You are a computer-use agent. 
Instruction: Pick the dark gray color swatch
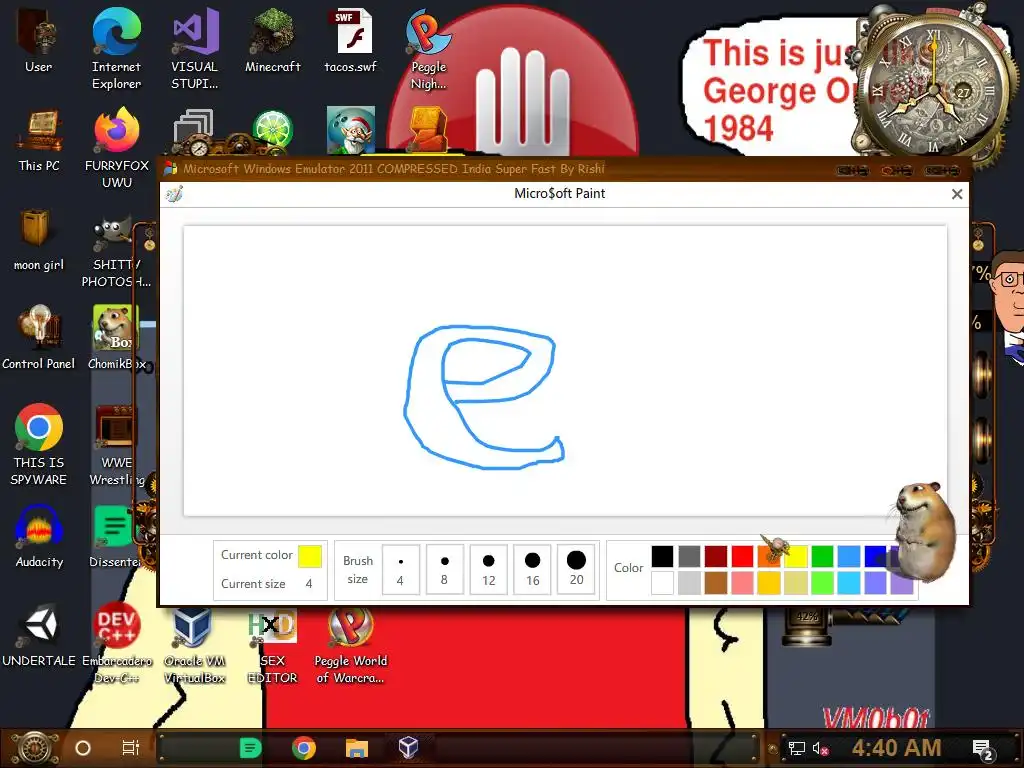coord(689,556)
